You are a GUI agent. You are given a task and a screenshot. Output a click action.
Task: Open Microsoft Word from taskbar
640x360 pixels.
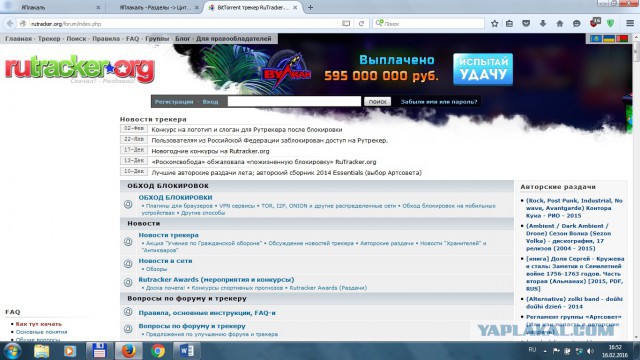pyautogui.click(x=186, y=351)
